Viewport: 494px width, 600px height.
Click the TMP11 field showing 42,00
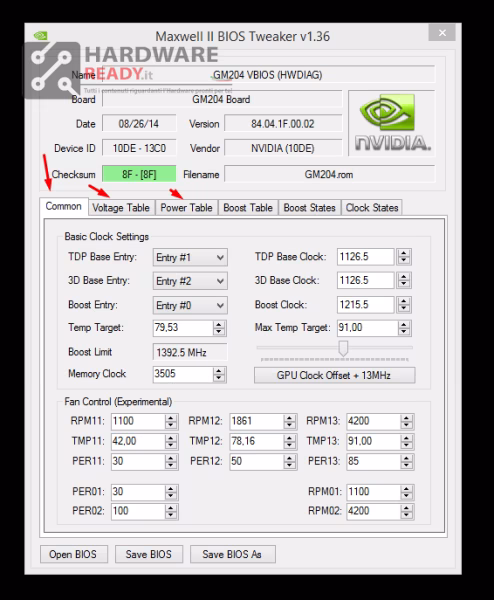pyautogui.click(x=138, y=441)
